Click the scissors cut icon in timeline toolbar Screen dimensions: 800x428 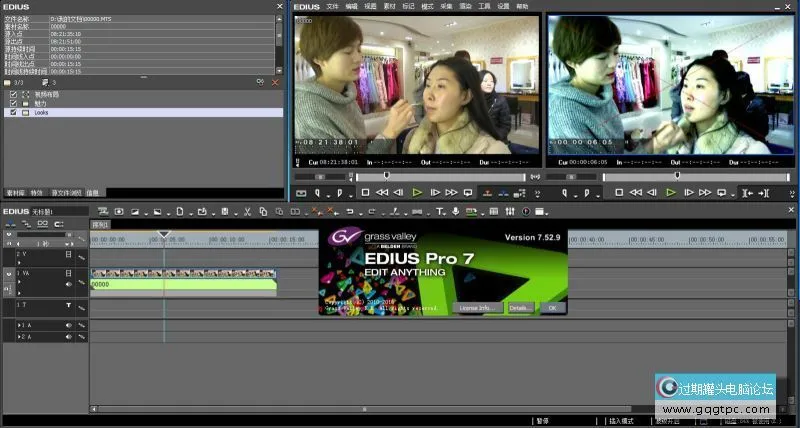click(x=247, y=211)
